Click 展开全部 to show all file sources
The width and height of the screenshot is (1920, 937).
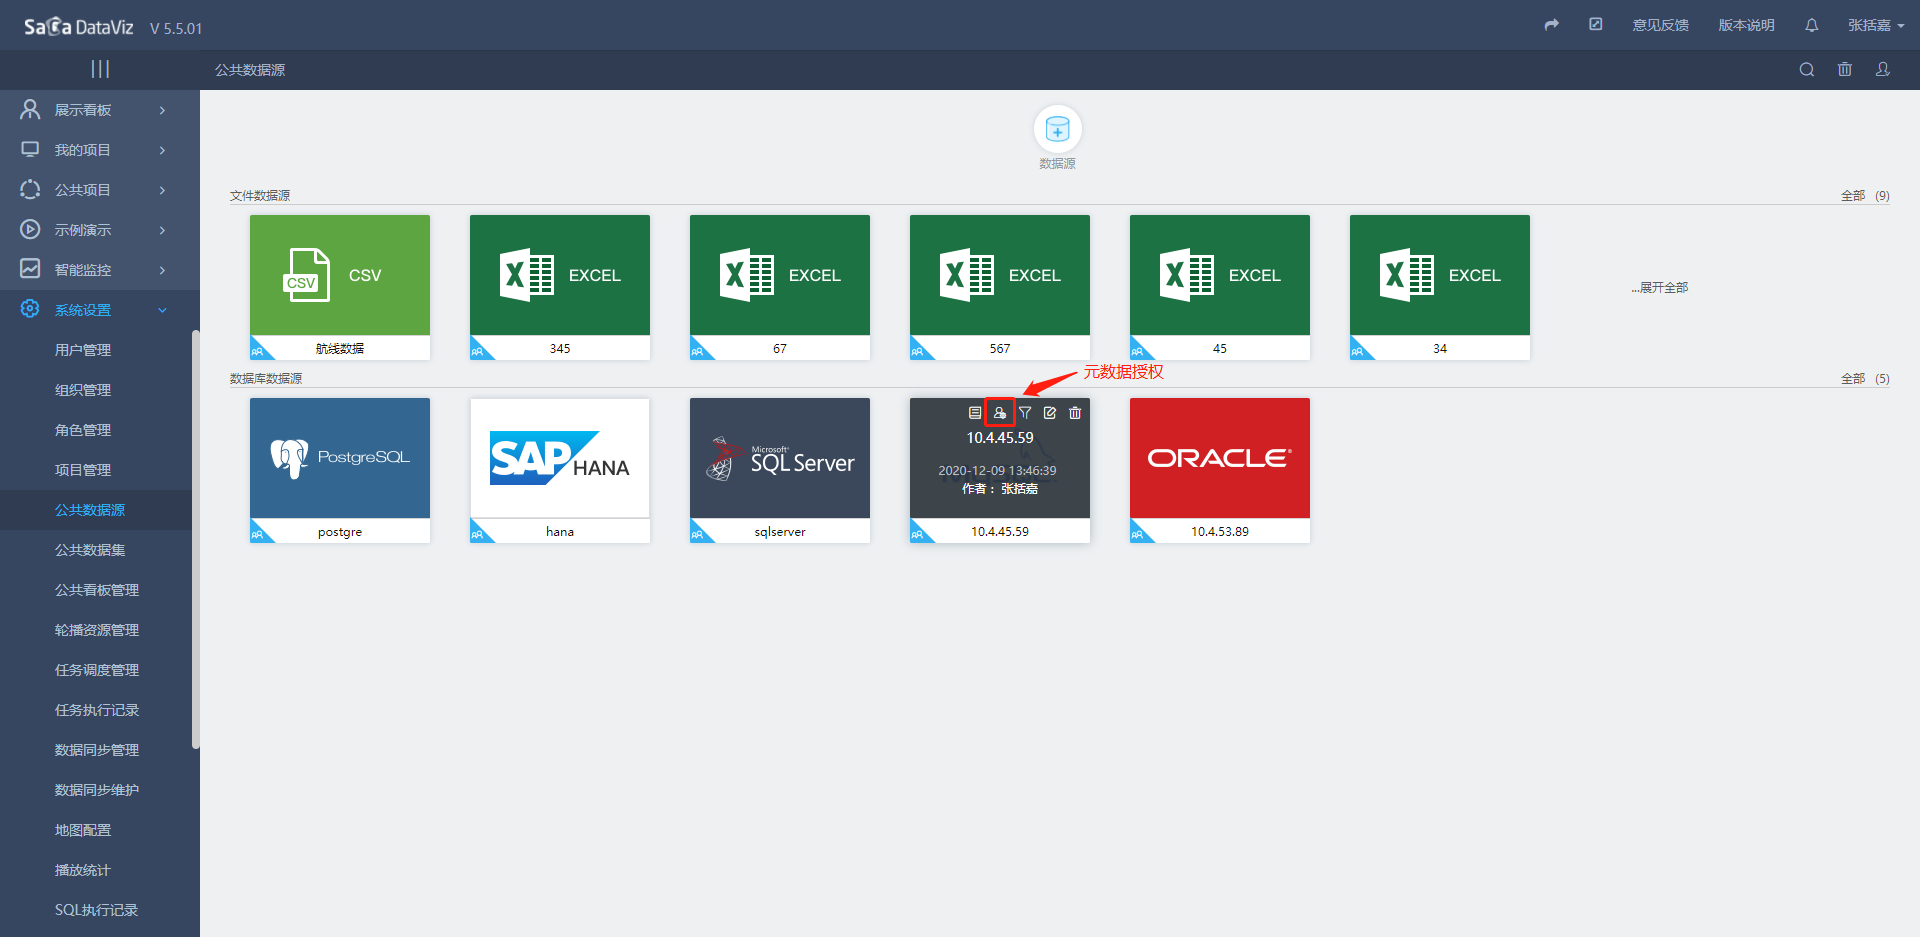click(1660, 287)
